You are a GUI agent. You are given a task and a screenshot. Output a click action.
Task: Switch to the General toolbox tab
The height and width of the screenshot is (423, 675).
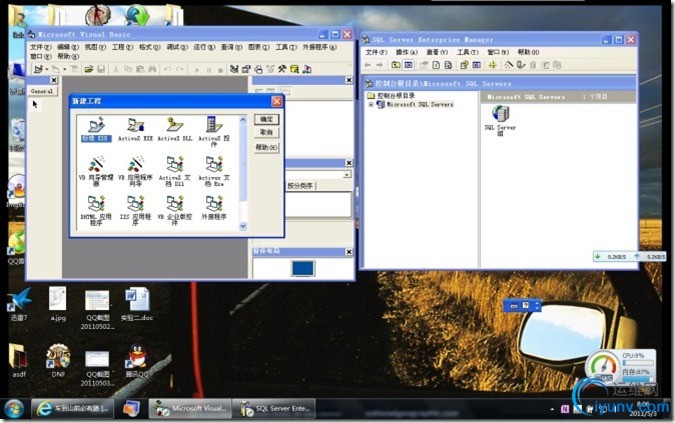coord(42,91)
